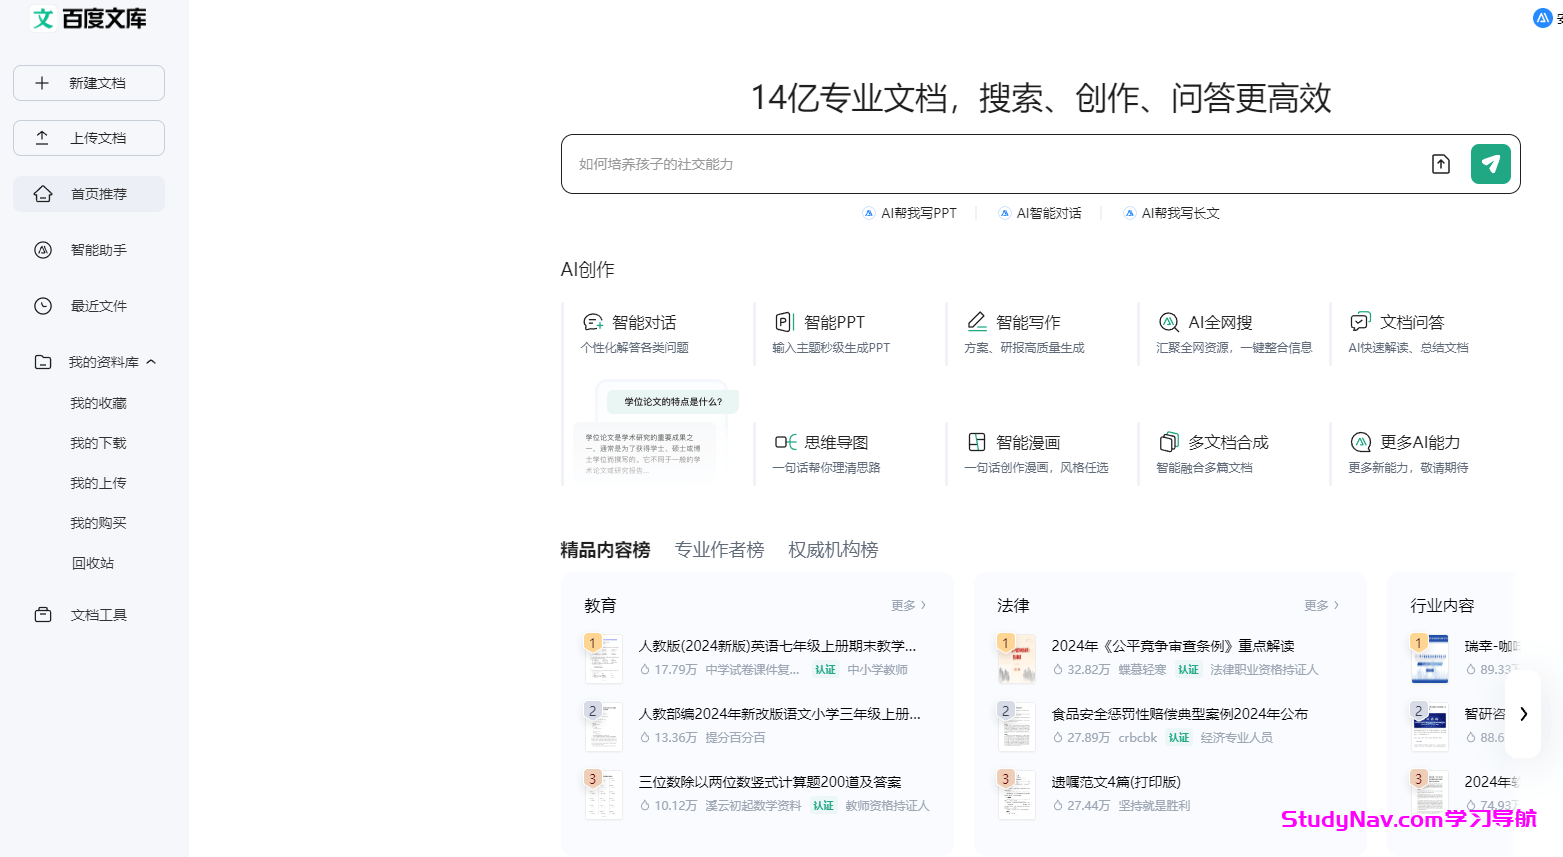1563x857 pixels.
Task: Click the 新建文档 button
Action: 89,83
